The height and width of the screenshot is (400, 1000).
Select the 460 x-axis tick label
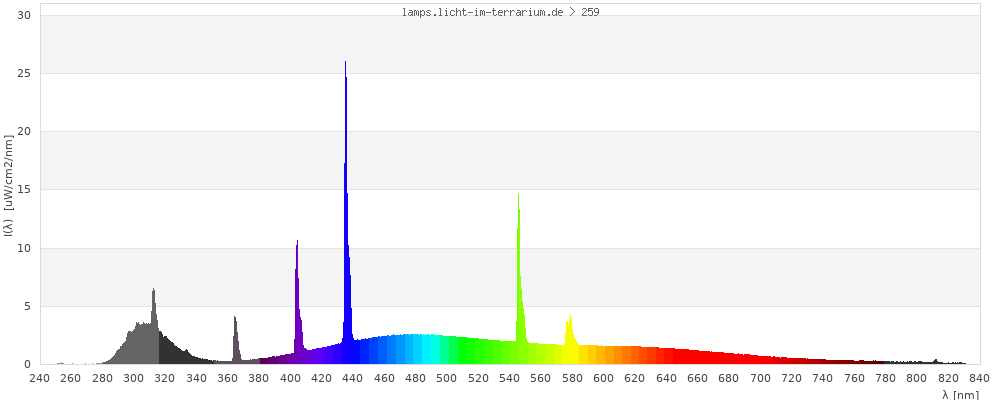point(384,378)
